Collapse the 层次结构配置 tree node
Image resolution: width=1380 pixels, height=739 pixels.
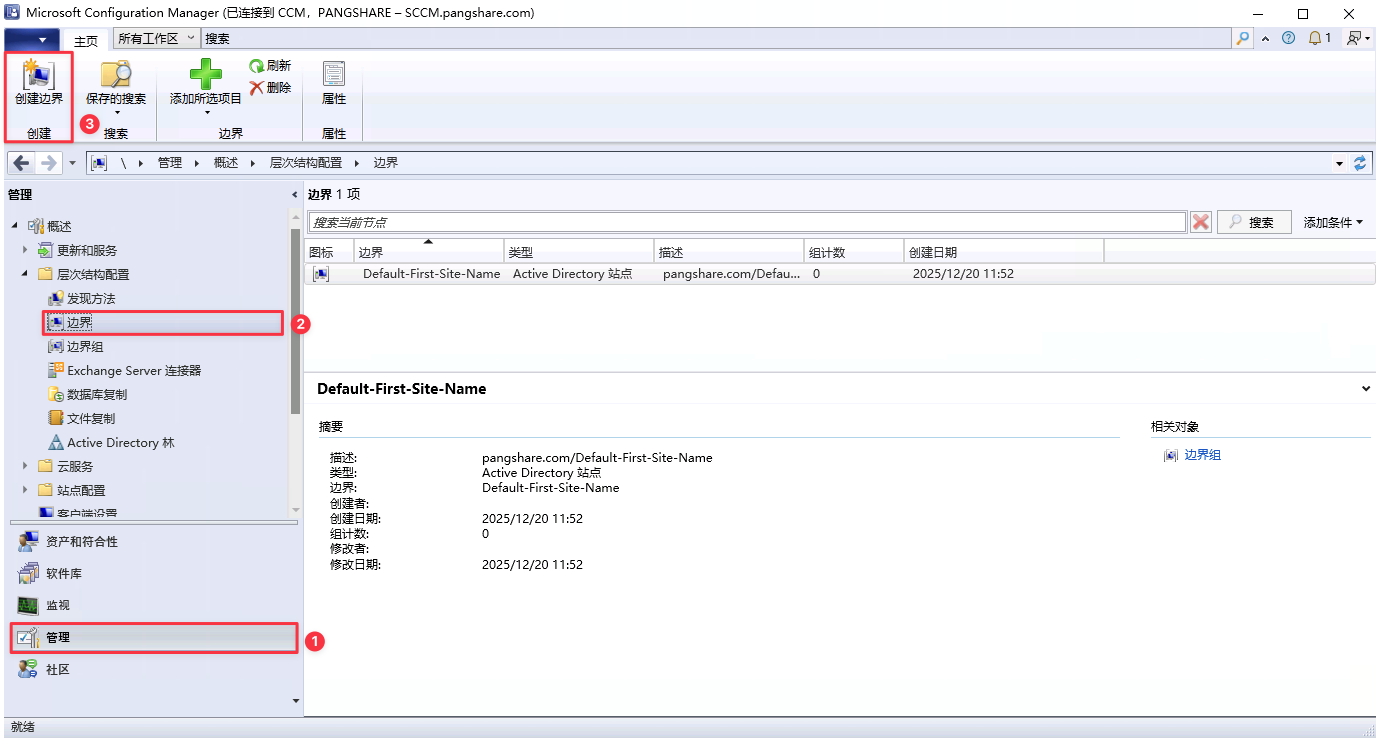pos(25,275)
